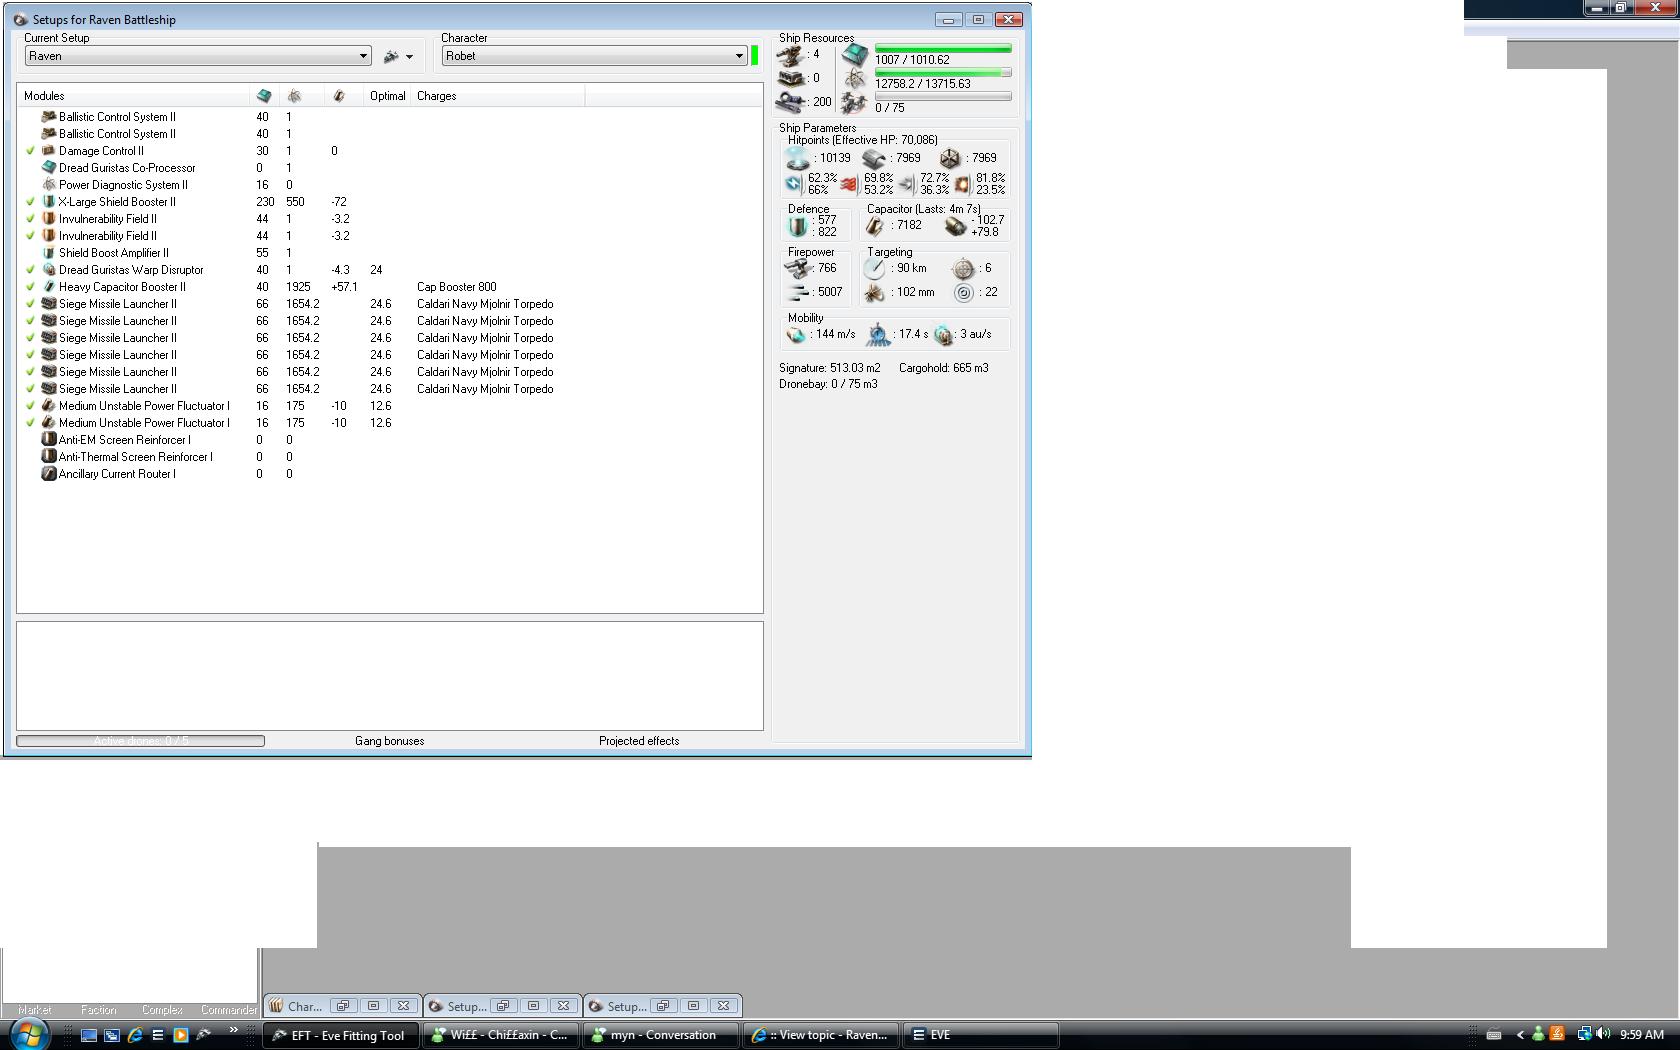
Task: Toggle the Dread Guristas Warp Disruptor checkmark
Action: point(30,270)
